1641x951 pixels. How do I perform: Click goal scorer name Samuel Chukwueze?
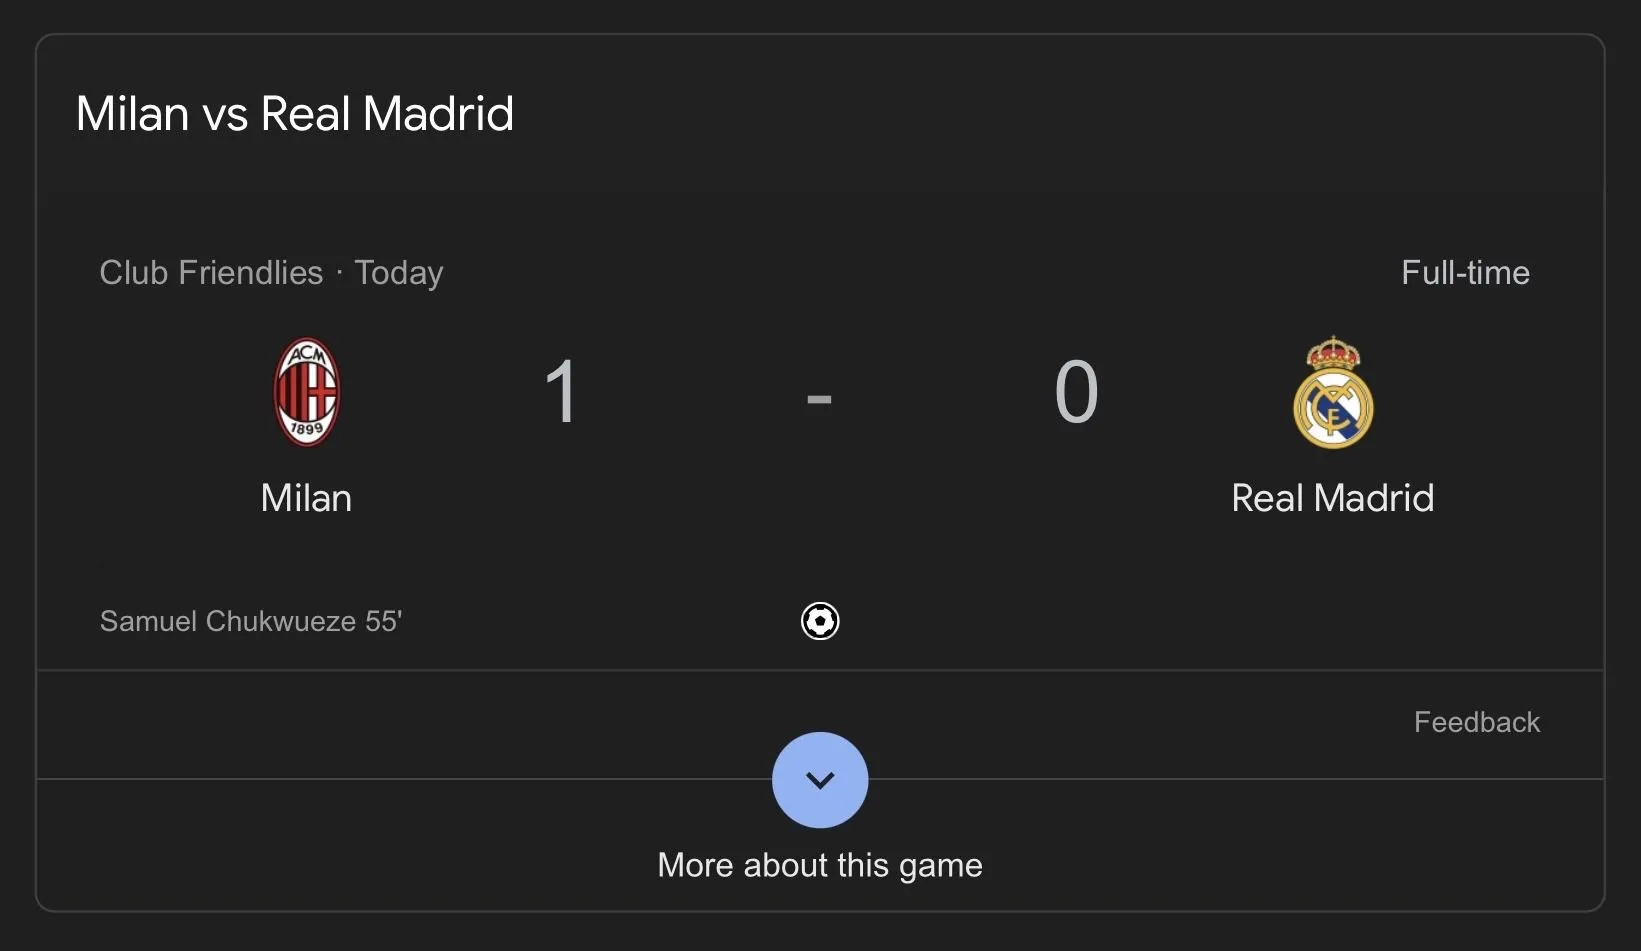pos(228,621)
